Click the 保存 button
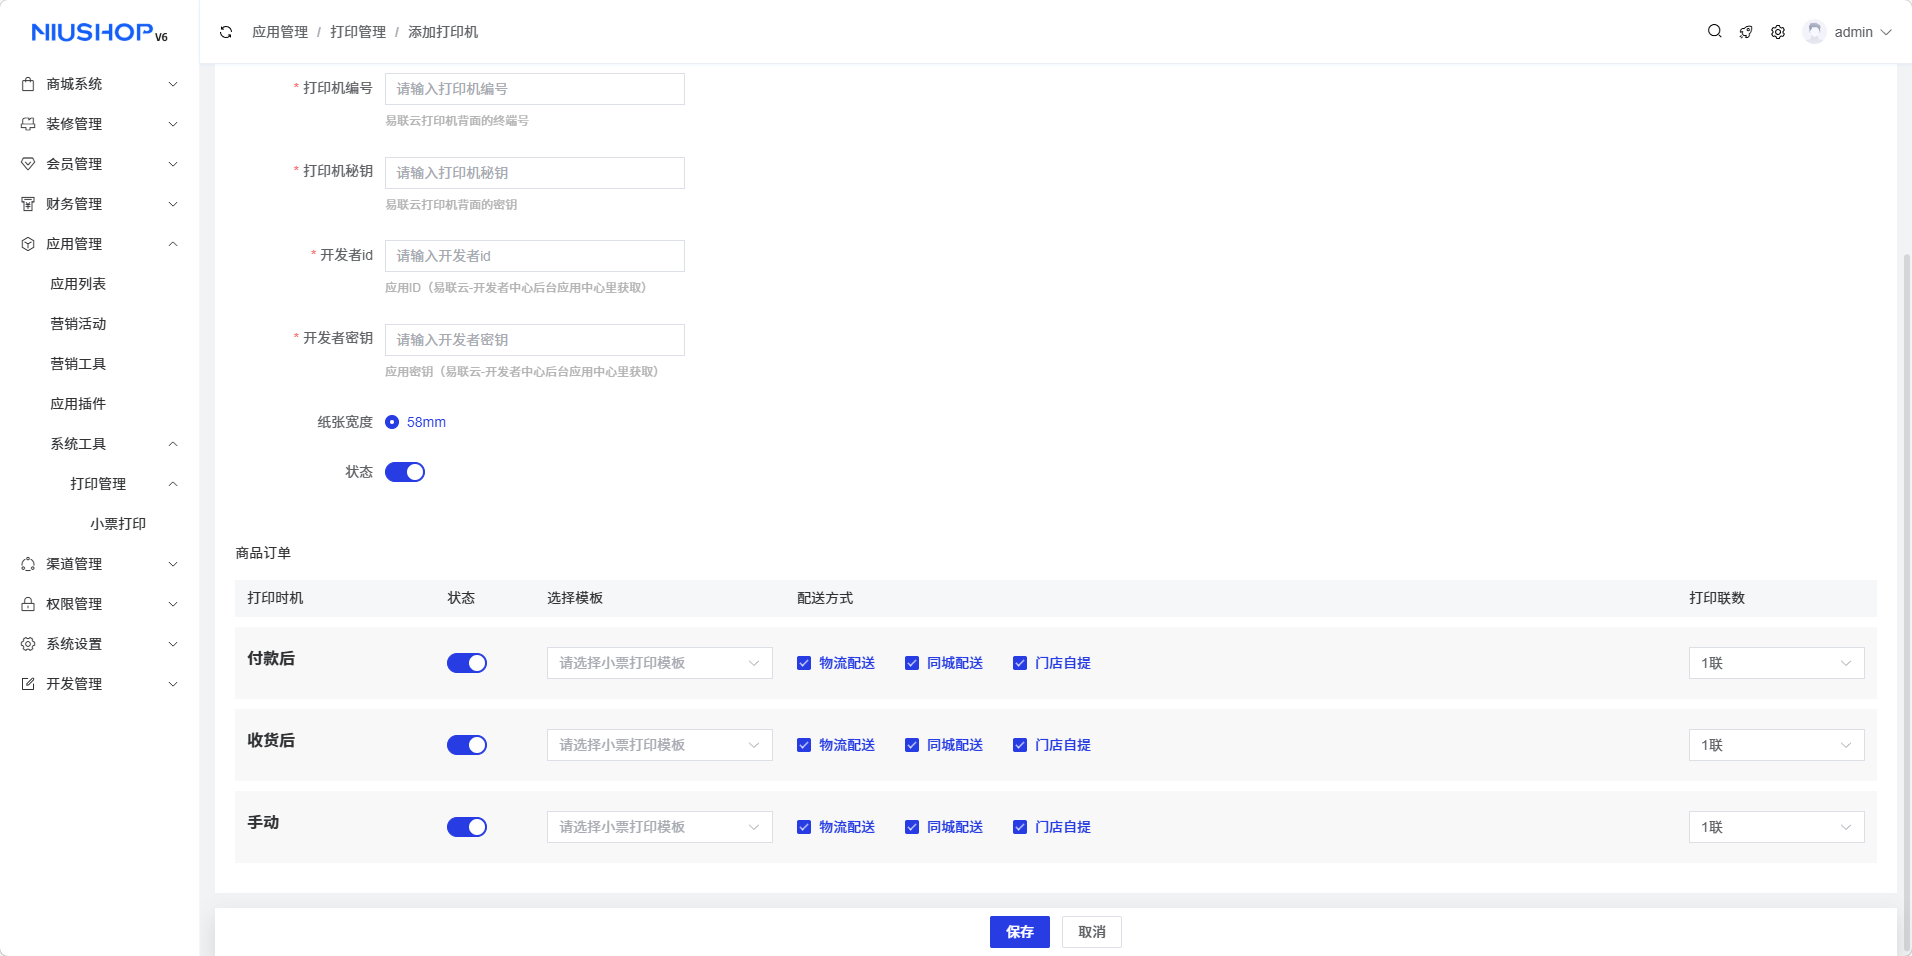This screenshot has width=1912, height=956. (x=1020, y=932)
